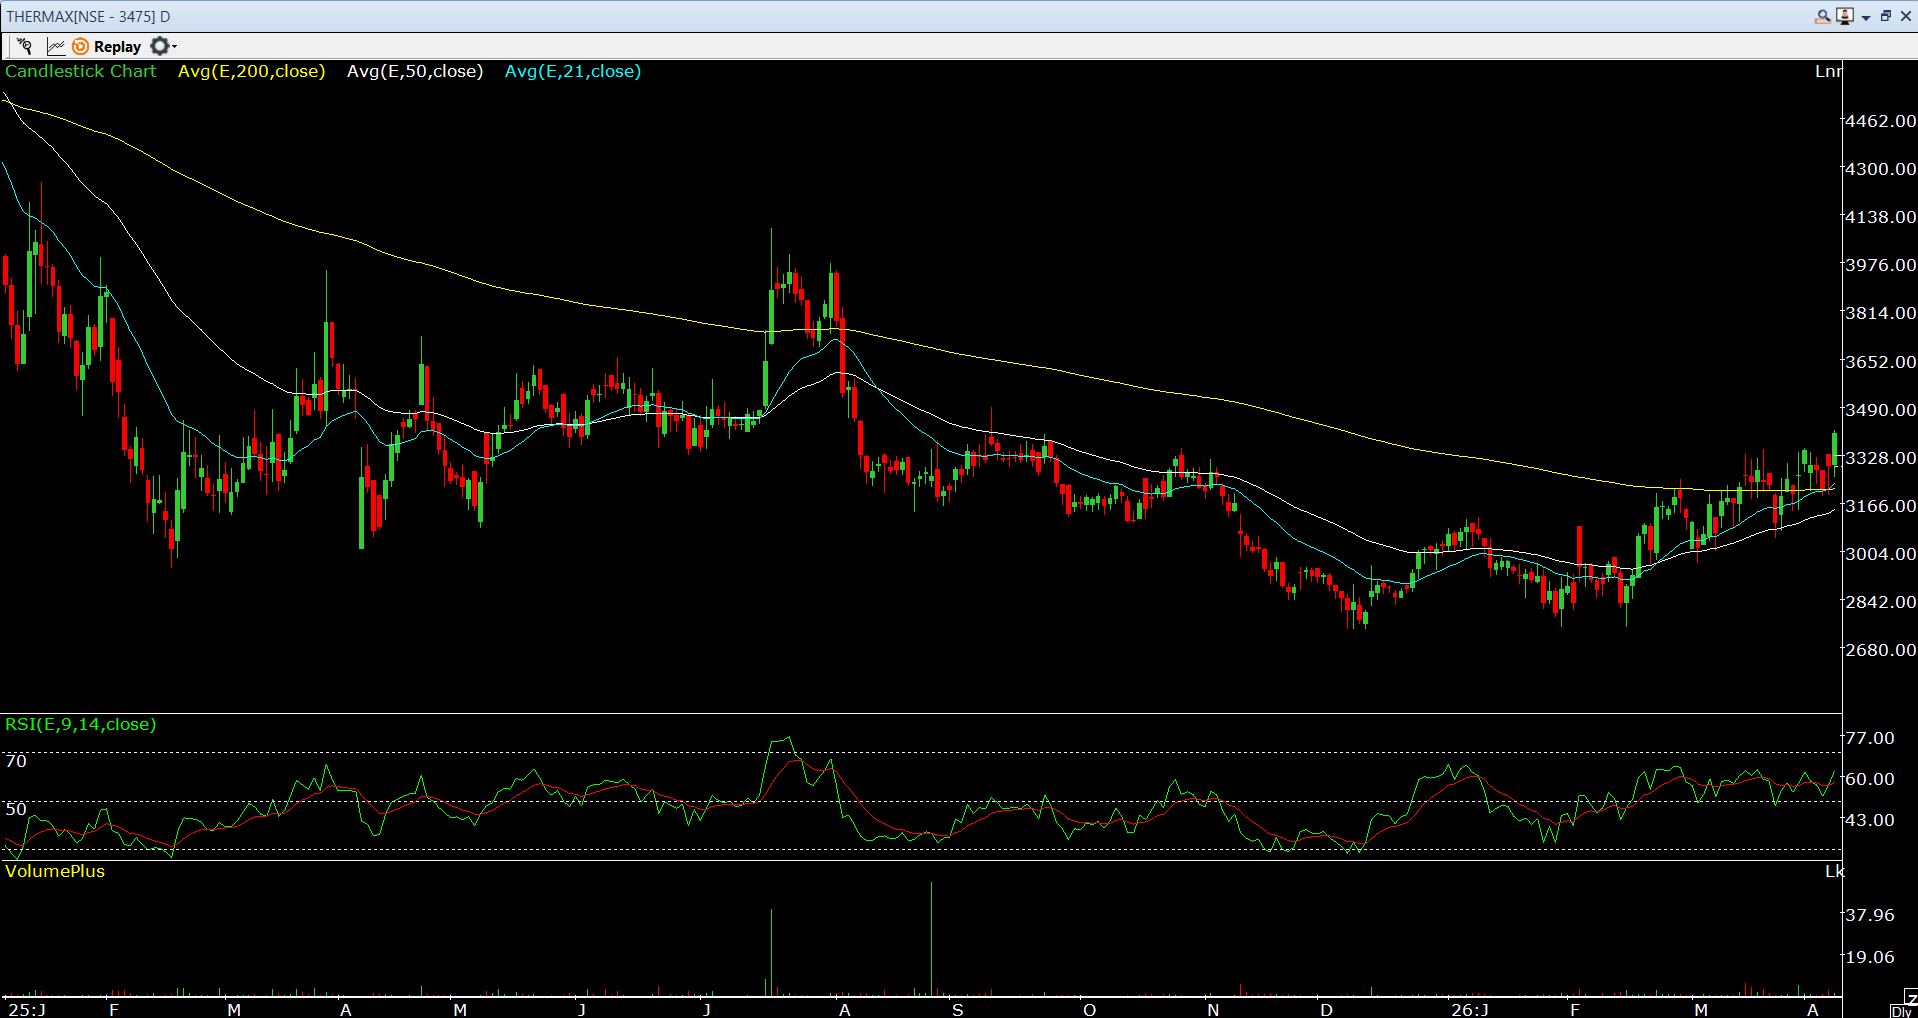Open chart settings via gear icon
The image size is (1918, 1018).
(x=159, y=46)
